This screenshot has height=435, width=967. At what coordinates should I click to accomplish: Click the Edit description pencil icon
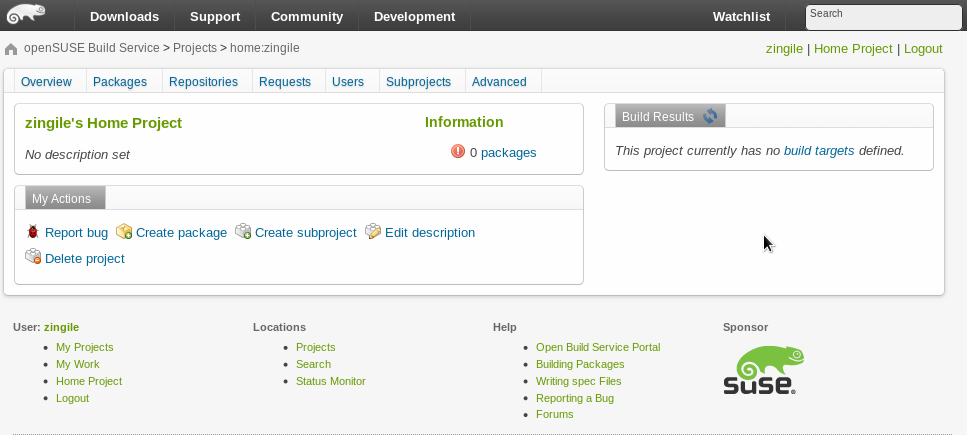(373, 231)
